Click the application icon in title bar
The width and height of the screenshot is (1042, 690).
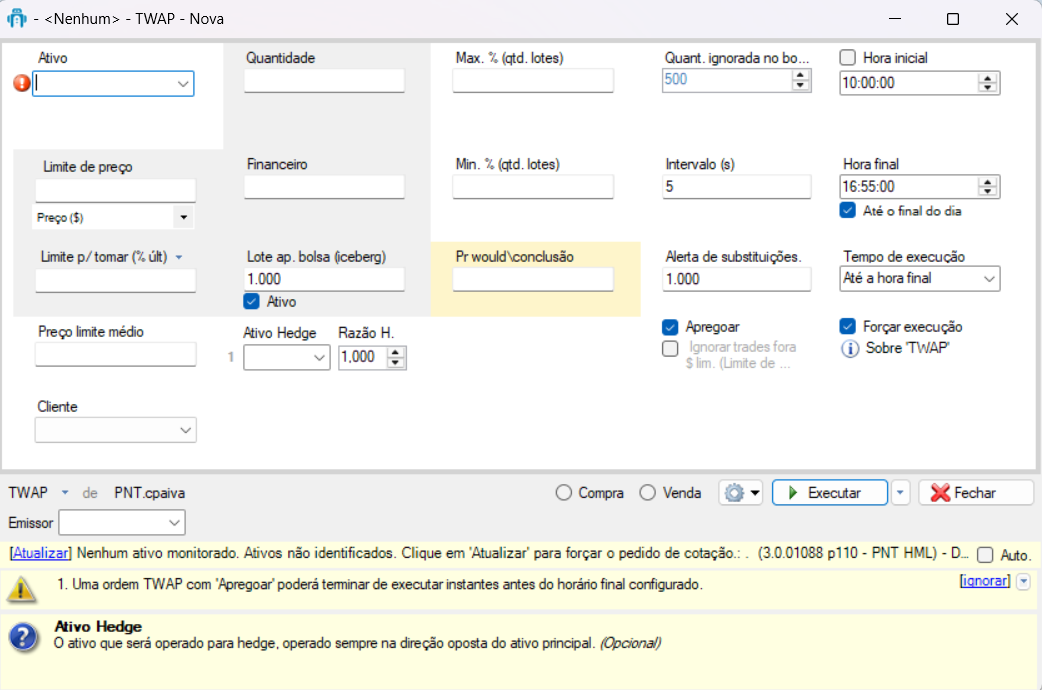pos(16,19)
